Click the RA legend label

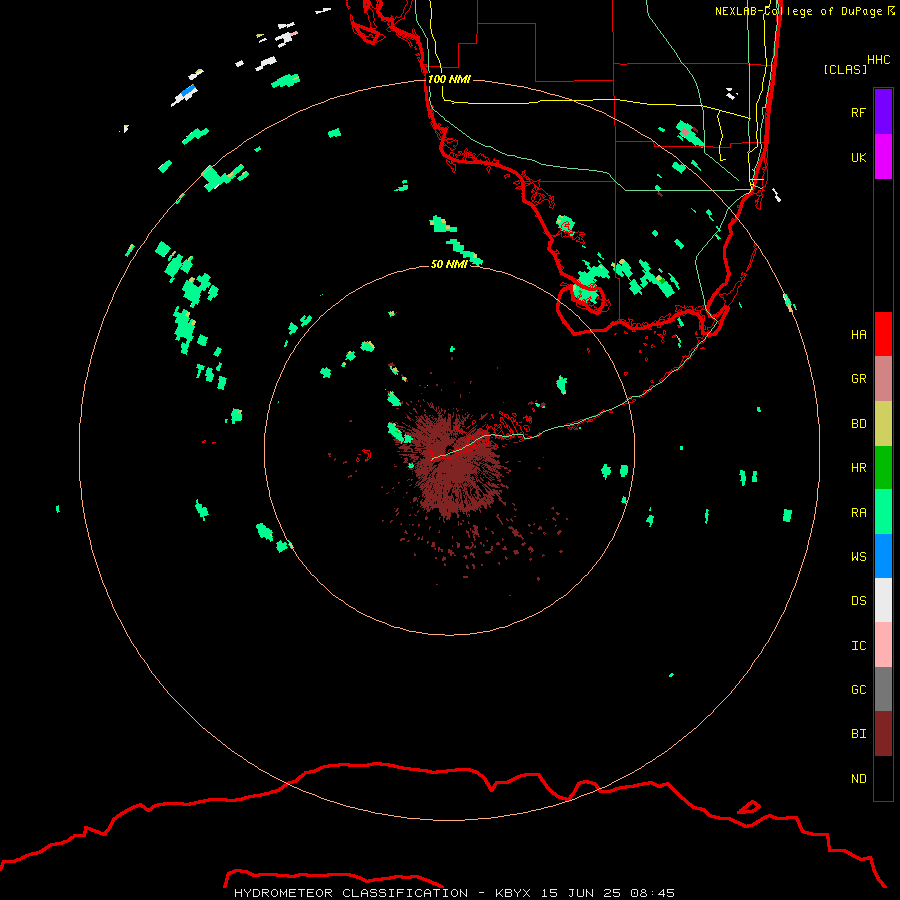click(x=858, y=513)
